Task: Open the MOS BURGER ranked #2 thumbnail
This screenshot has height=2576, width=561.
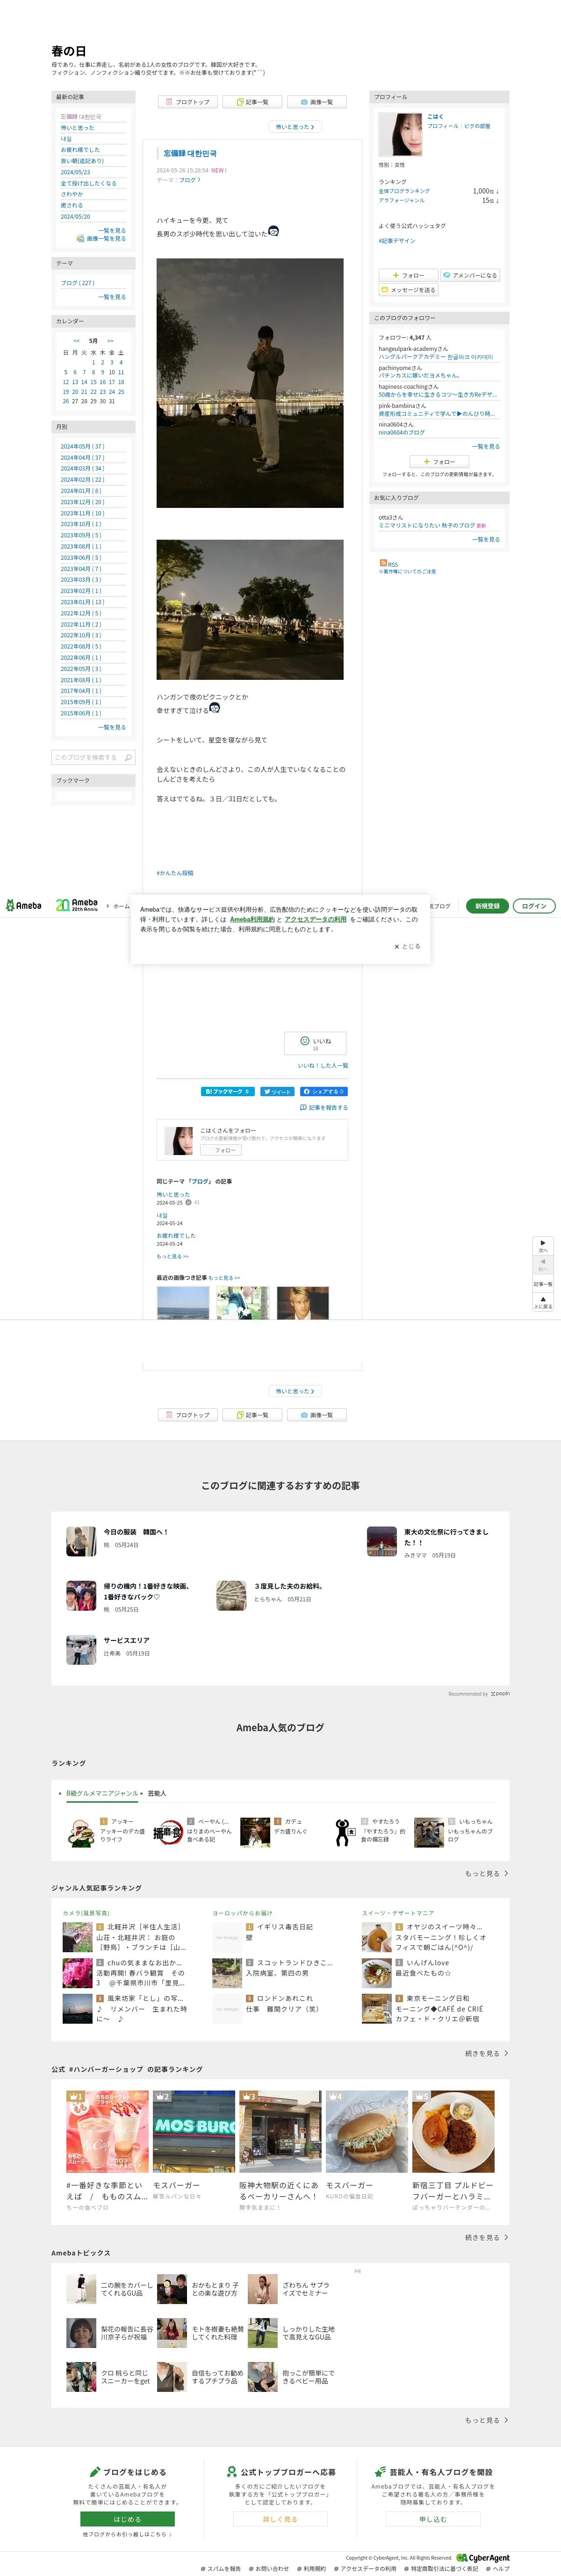Action: pos(194,2131)
